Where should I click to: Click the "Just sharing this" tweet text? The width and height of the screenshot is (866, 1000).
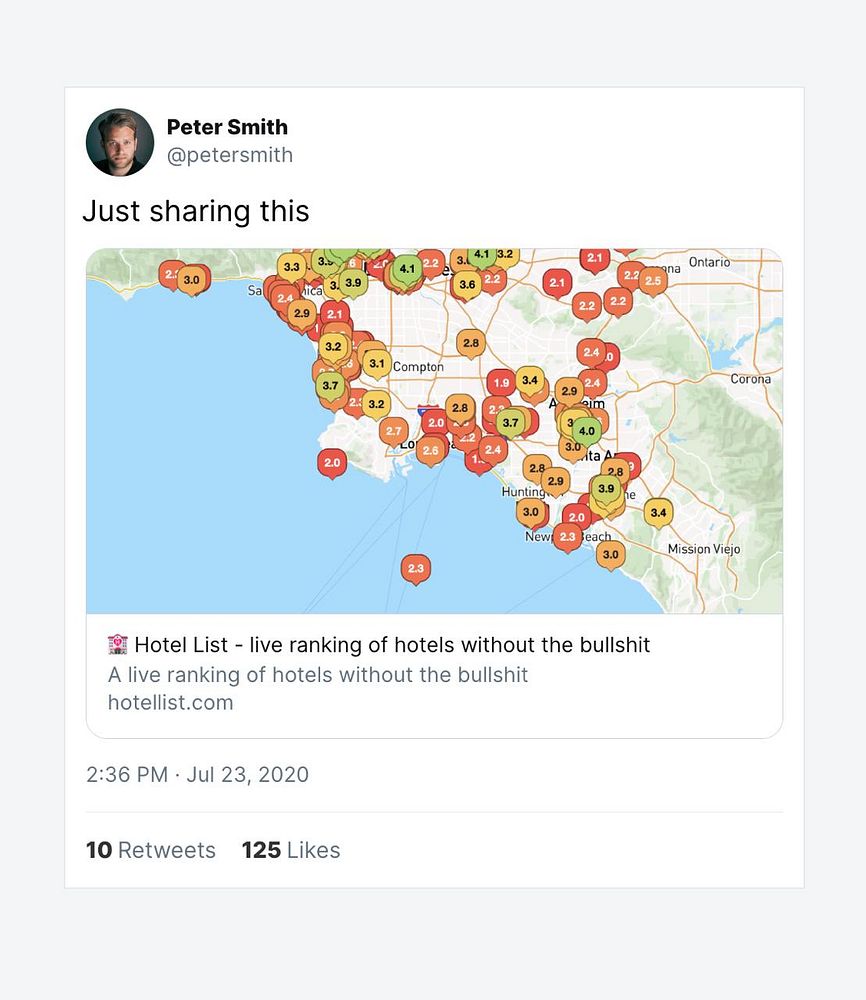point(196,211)
